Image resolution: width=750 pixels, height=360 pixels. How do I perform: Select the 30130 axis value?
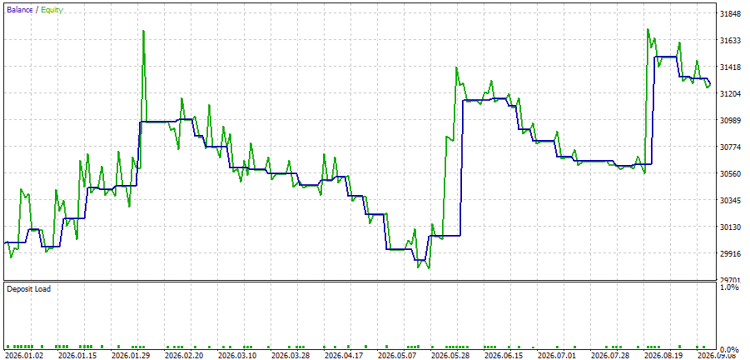[730, 227]
